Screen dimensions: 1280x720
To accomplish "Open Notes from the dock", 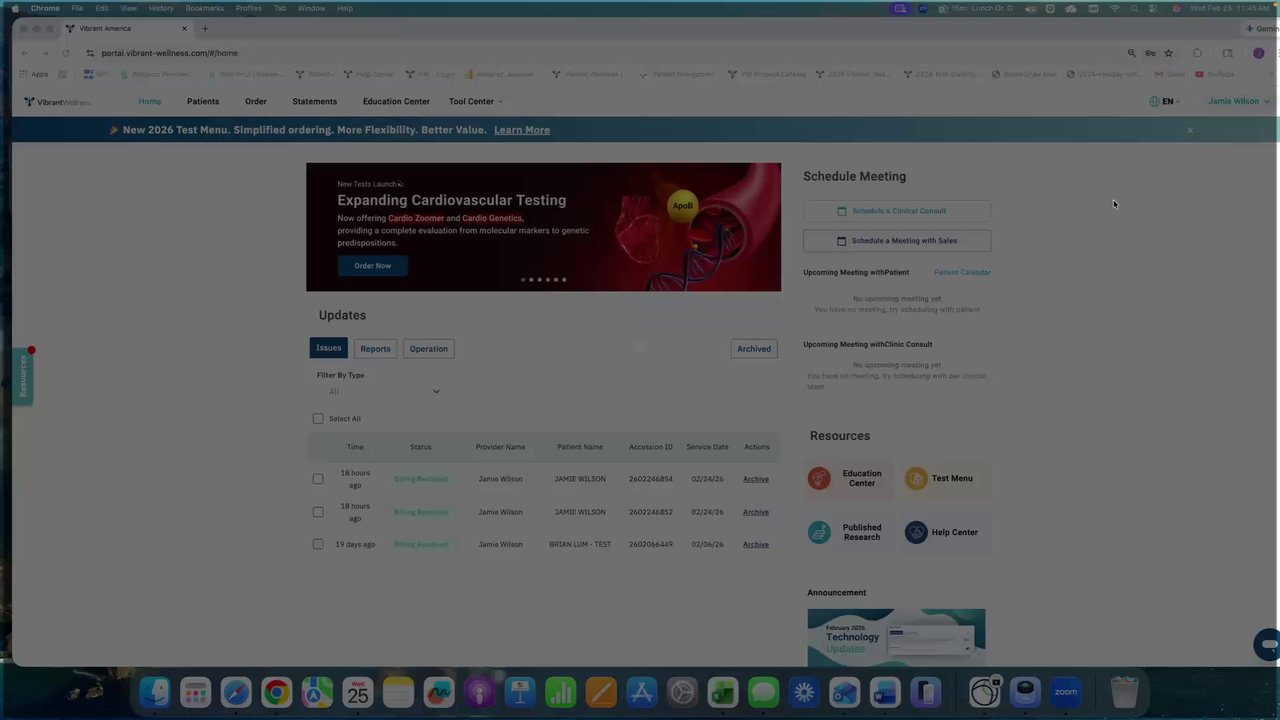I will click(398, 692).
